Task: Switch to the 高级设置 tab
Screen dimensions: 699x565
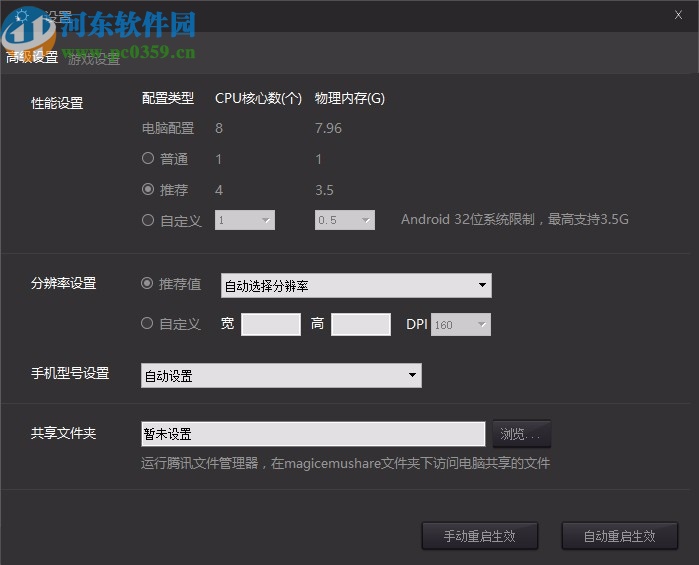Action: pyautogui.click(x=32, y=58)
